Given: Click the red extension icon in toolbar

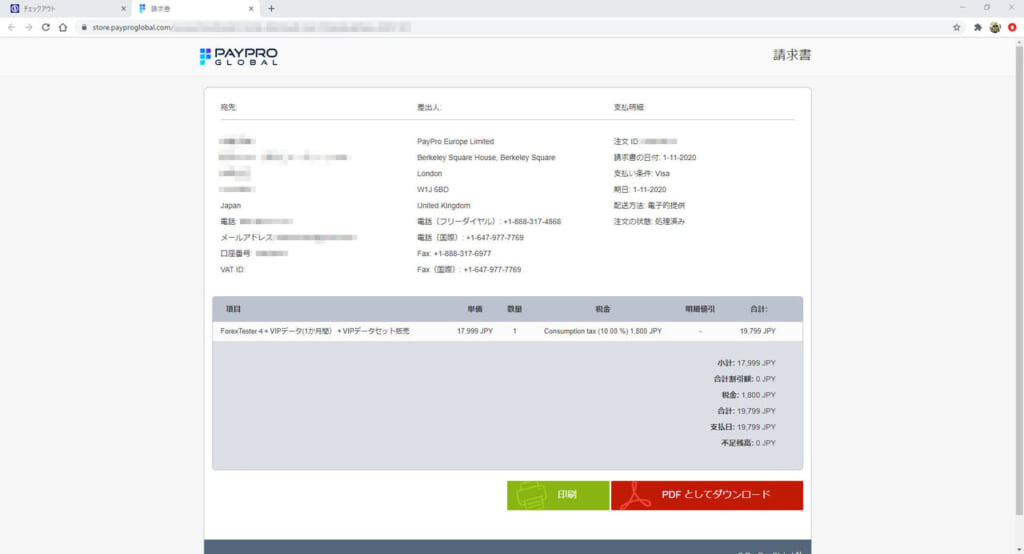Looking at the screenshot, I should 1012,27.
